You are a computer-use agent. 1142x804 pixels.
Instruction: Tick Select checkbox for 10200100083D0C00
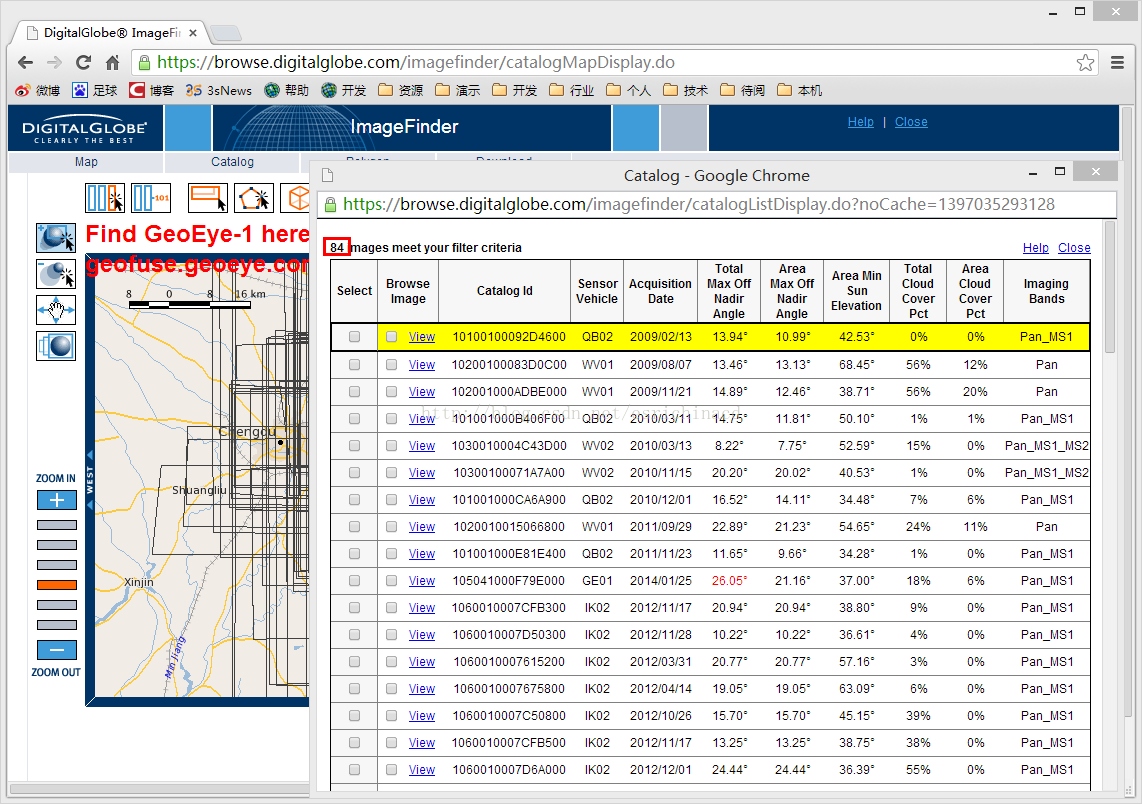[355, 364]
